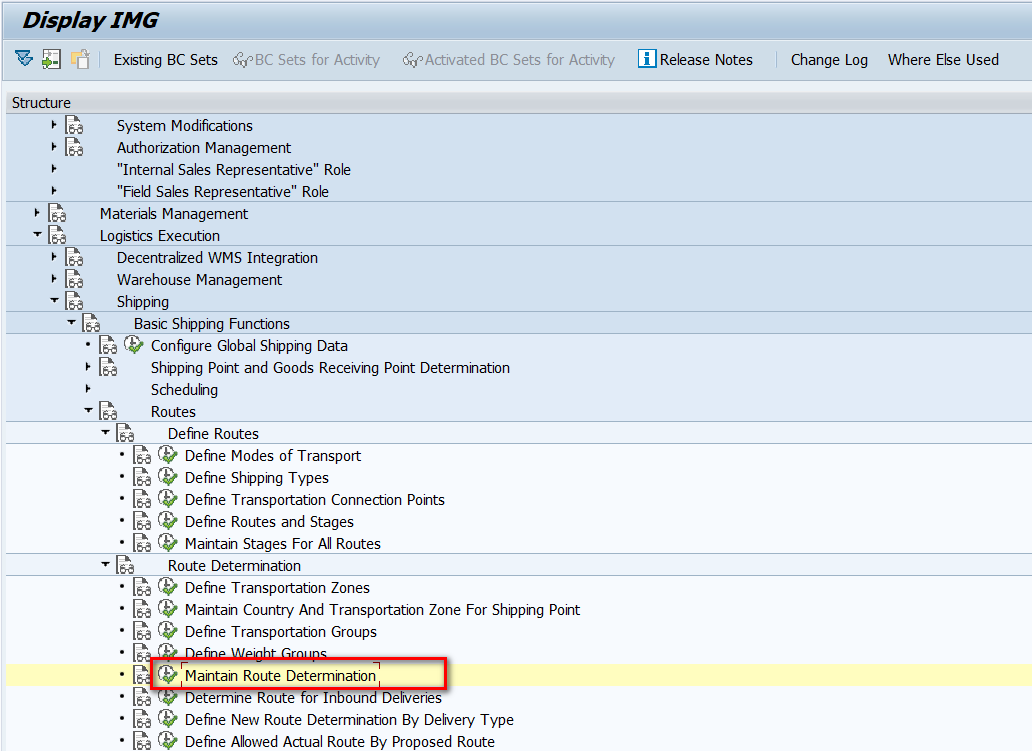Expand the Materials Management node

tap(36, 213)
